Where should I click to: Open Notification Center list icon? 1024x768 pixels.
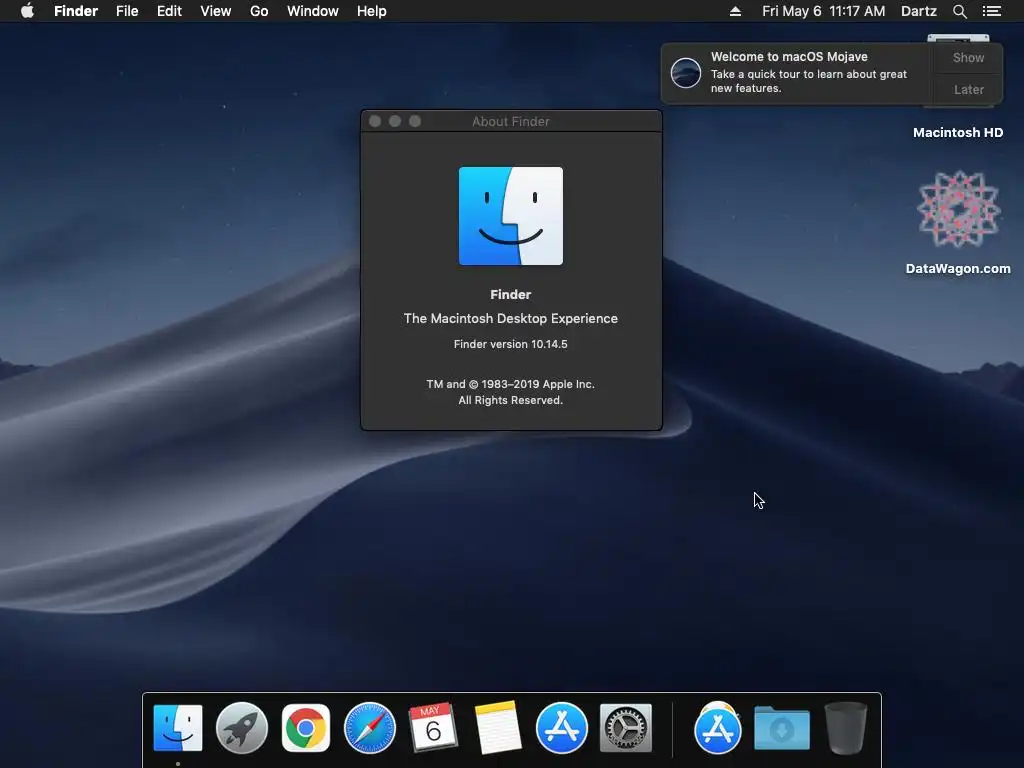click(992, 11)
